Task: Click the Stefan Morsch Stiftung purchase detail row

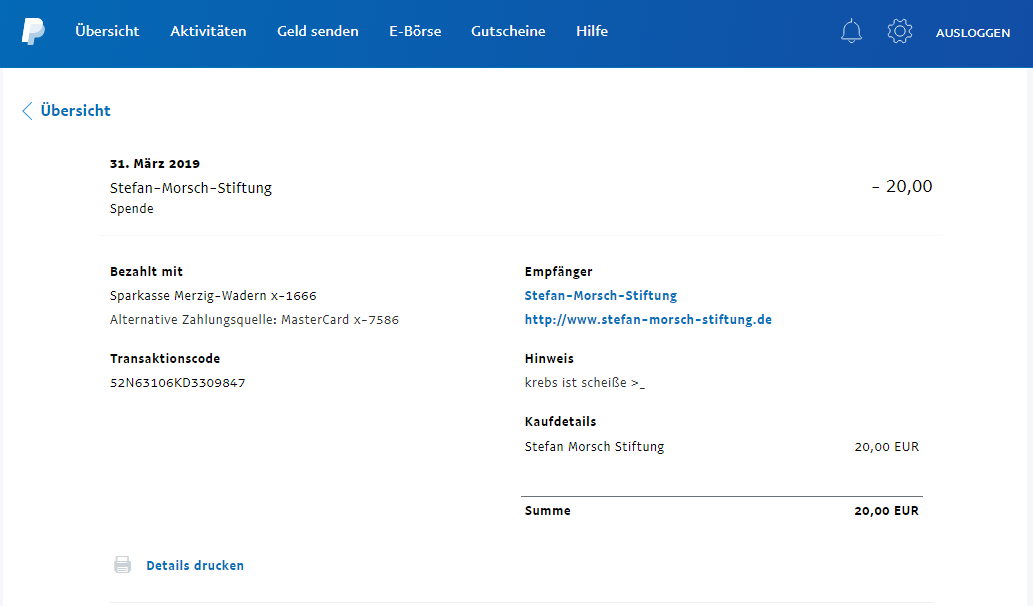Action: (x=721, y=447)
